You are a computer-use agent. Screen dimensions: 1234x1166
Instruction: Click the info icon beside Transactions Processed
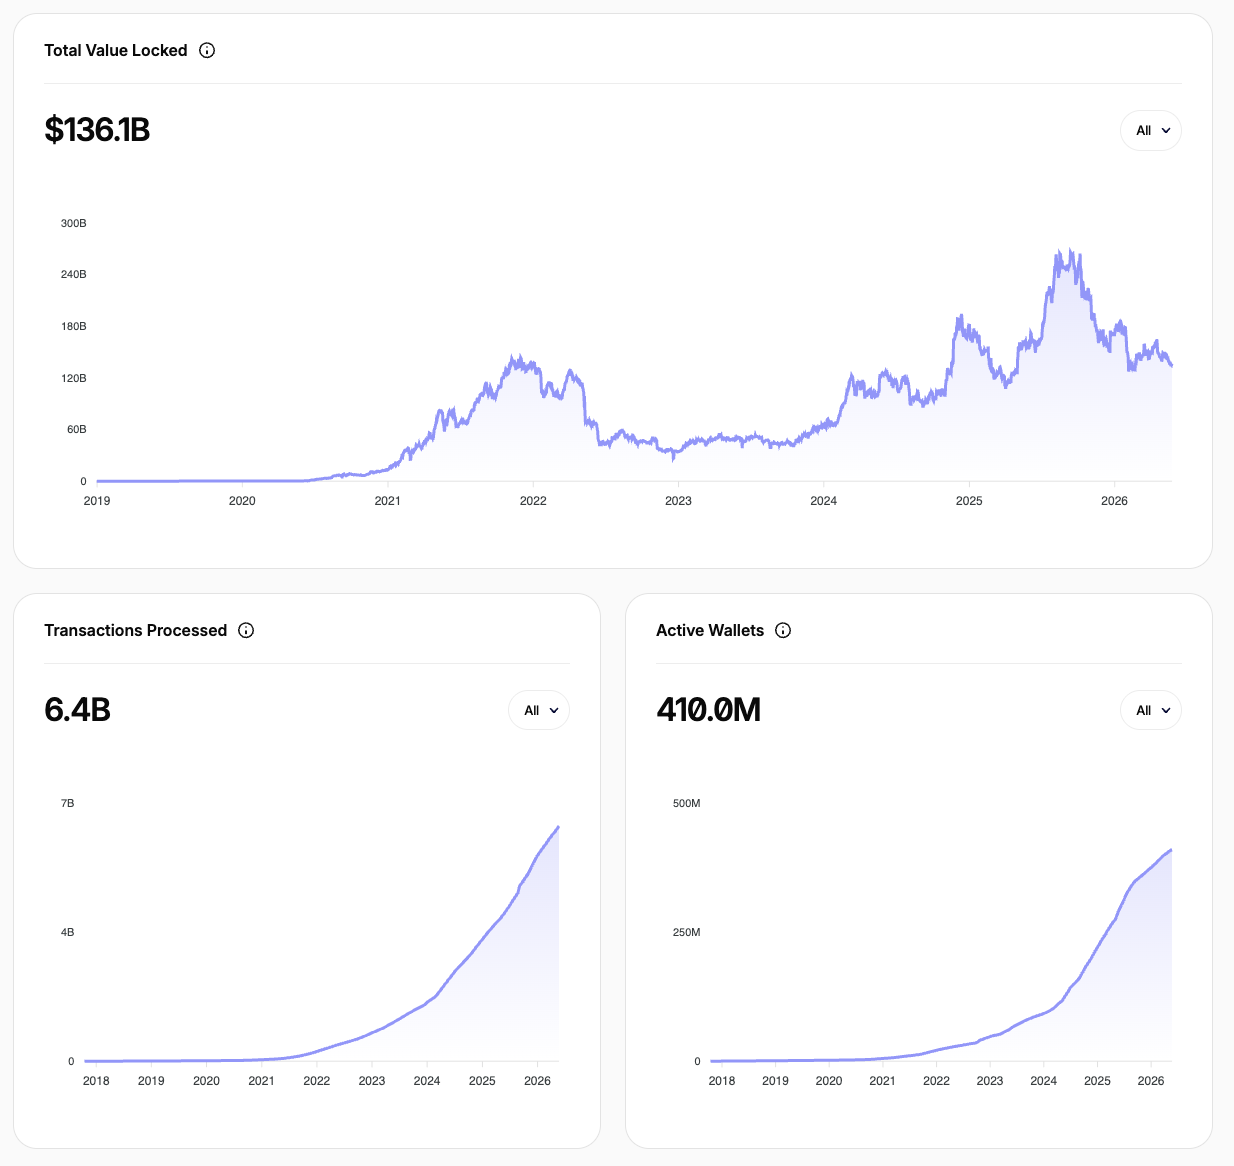tap(246, 630)
